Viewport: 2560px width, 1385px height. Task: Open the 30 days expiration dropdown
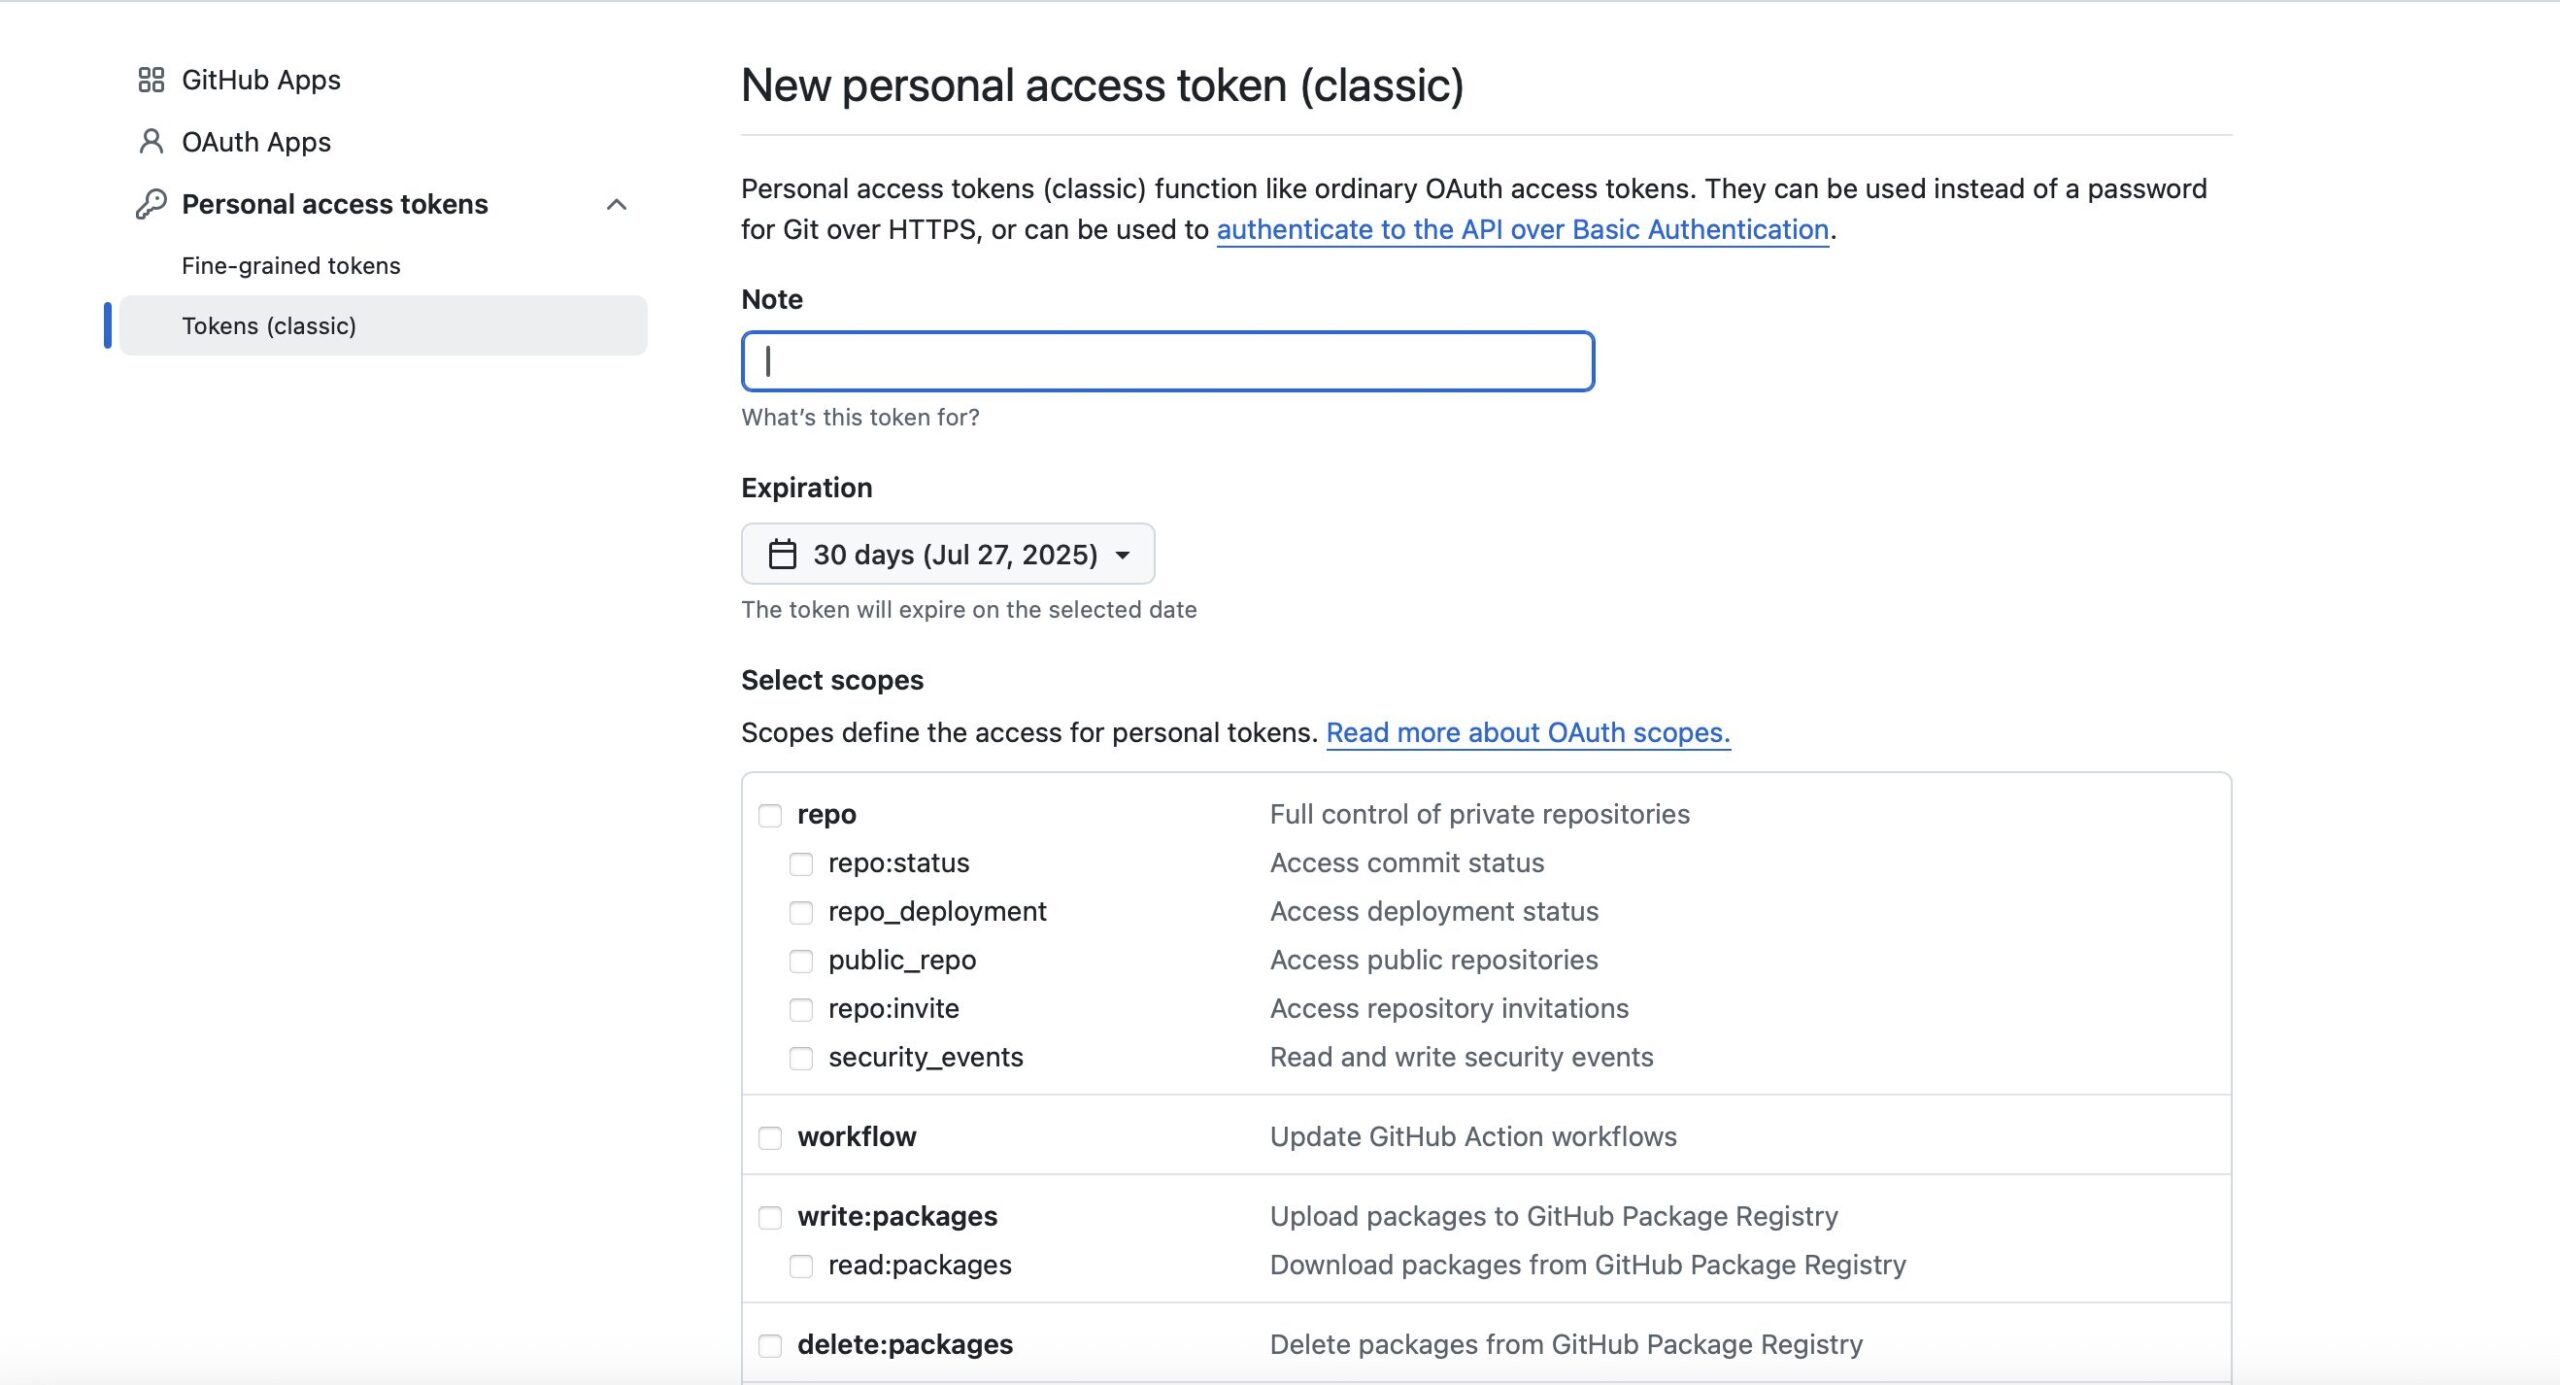coord(948,554)
